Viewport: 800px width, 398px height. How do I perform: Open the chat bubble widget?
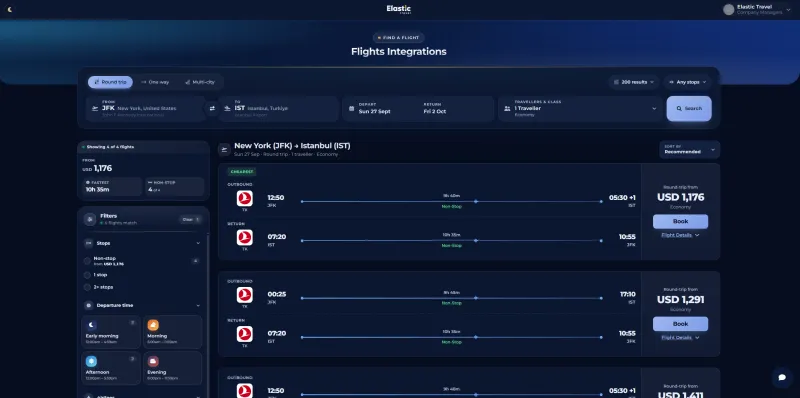point(782,378)
